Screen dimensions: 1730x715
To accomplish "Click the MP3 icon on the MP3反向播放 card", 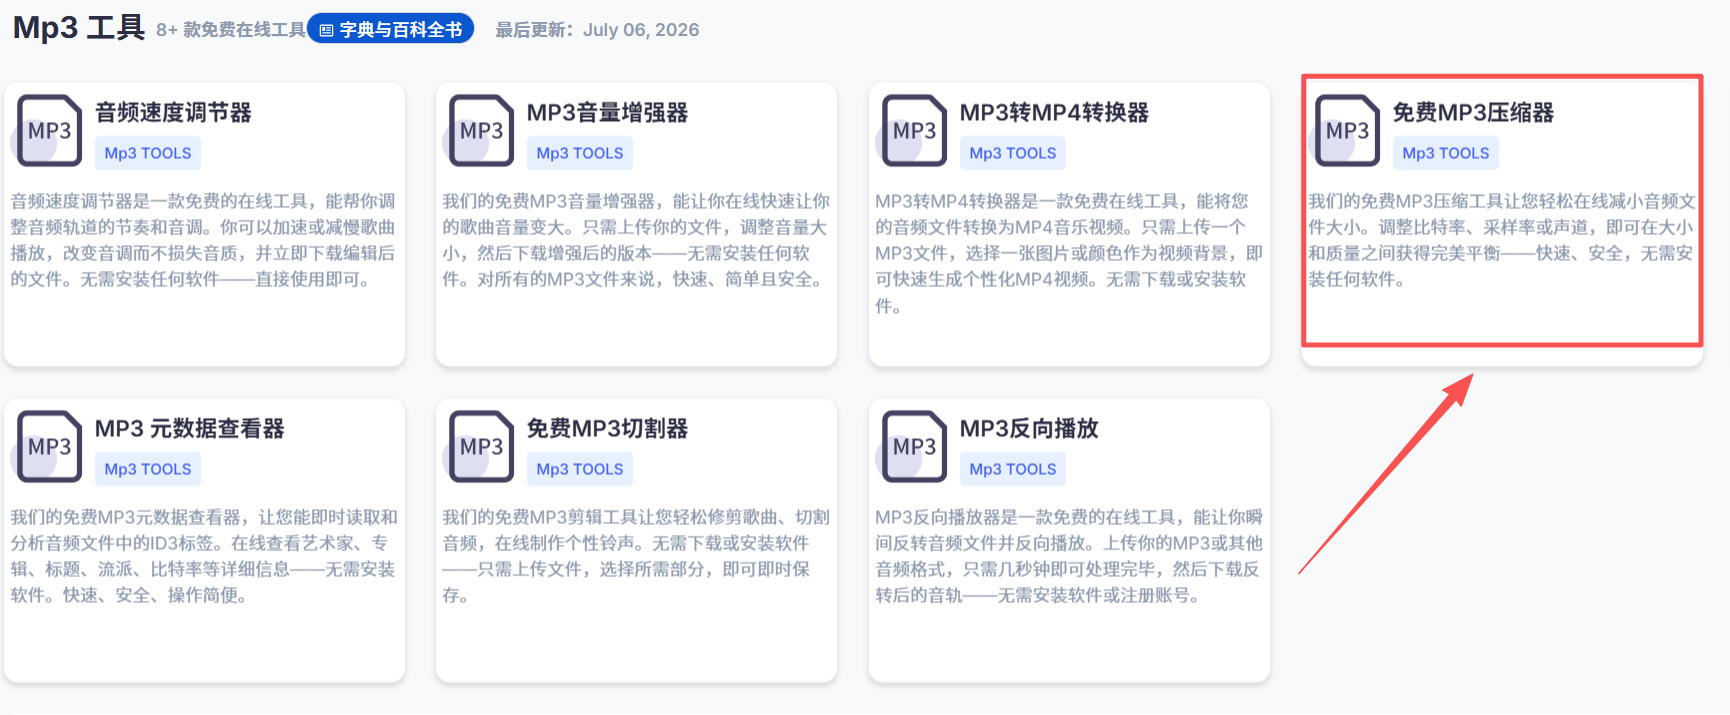I will point(912,446).
